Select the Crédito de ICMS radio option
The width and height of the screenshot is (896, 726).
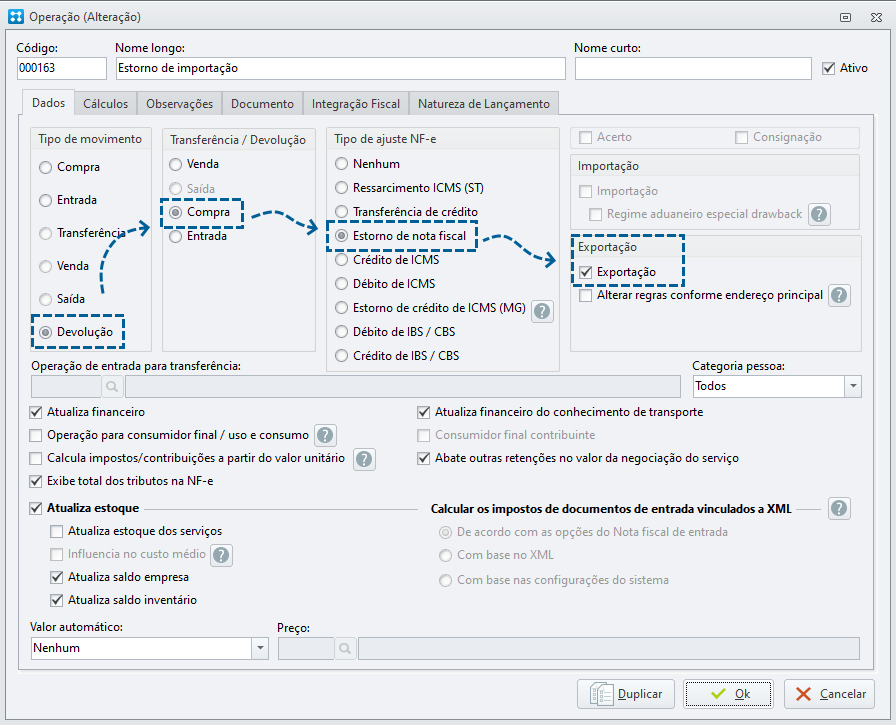341,260
